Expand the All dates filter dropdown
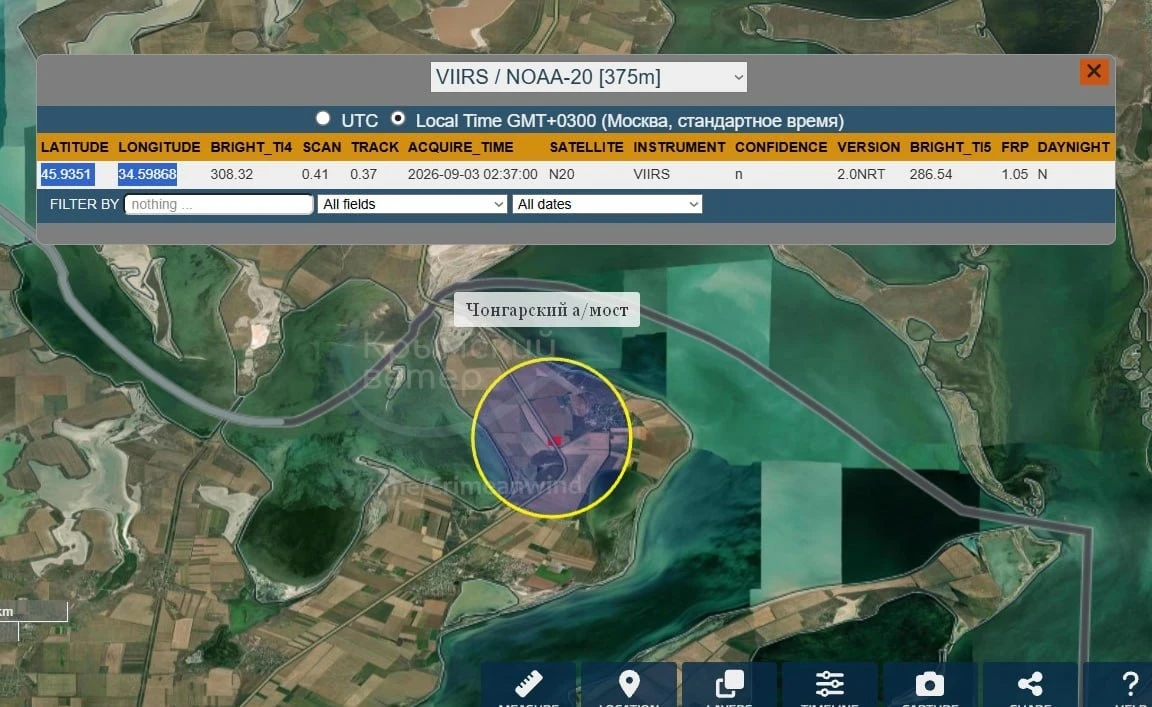The image size is (1152, 707). pyautogui.click(x=607, y=204)
